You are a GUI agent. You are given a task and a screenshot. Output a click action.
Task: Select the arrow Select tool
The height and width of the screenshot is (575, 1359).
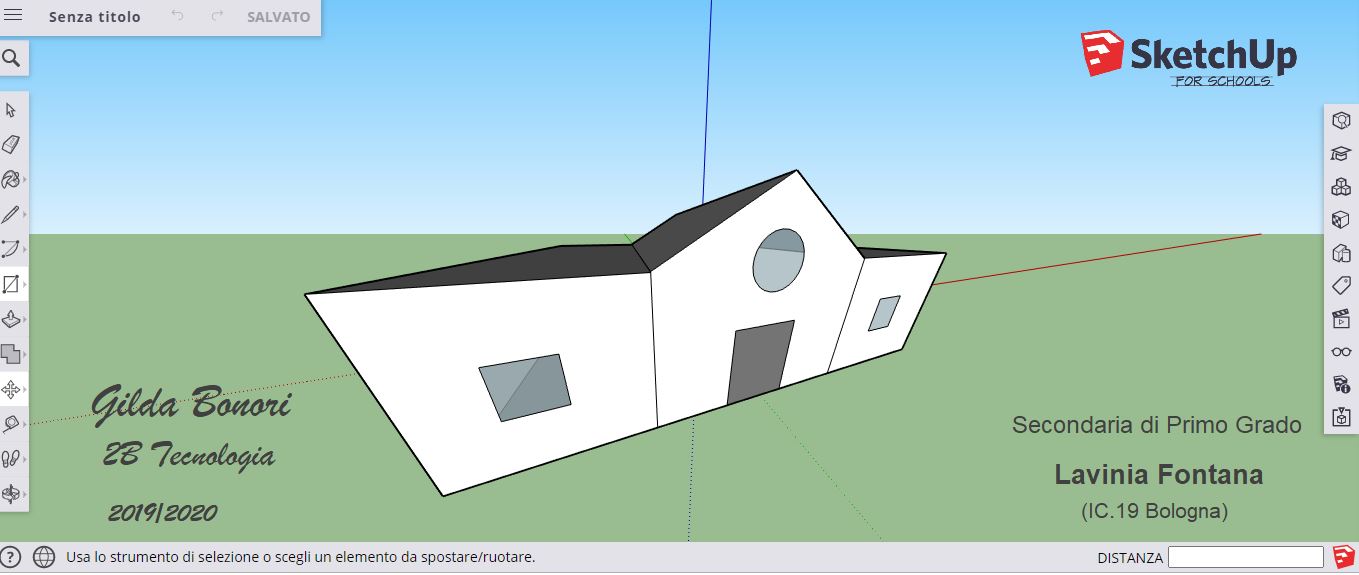pyautogui.click(x=11, y=110)
